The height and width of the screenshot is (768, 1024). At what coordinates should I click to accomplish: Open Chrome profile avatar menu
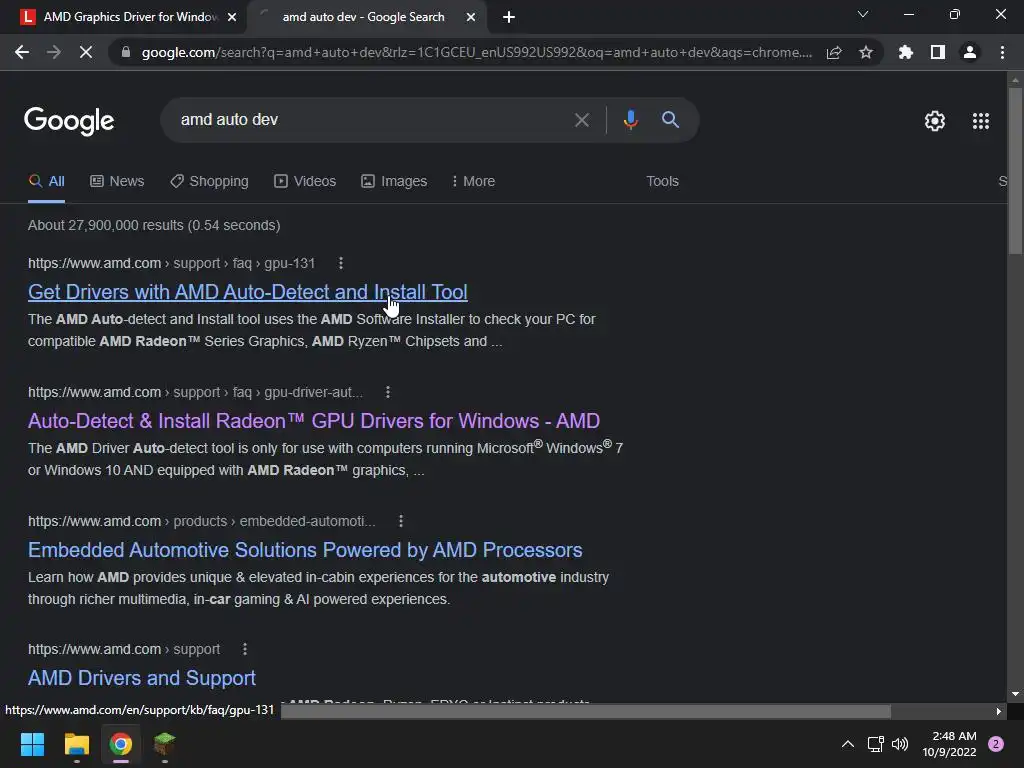coord(970,52)
